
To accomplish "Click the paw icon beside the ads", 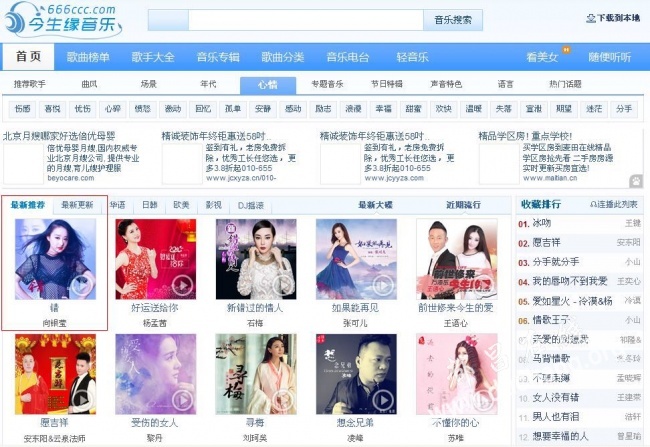I will pyautogui.click(x=636, y=181).
